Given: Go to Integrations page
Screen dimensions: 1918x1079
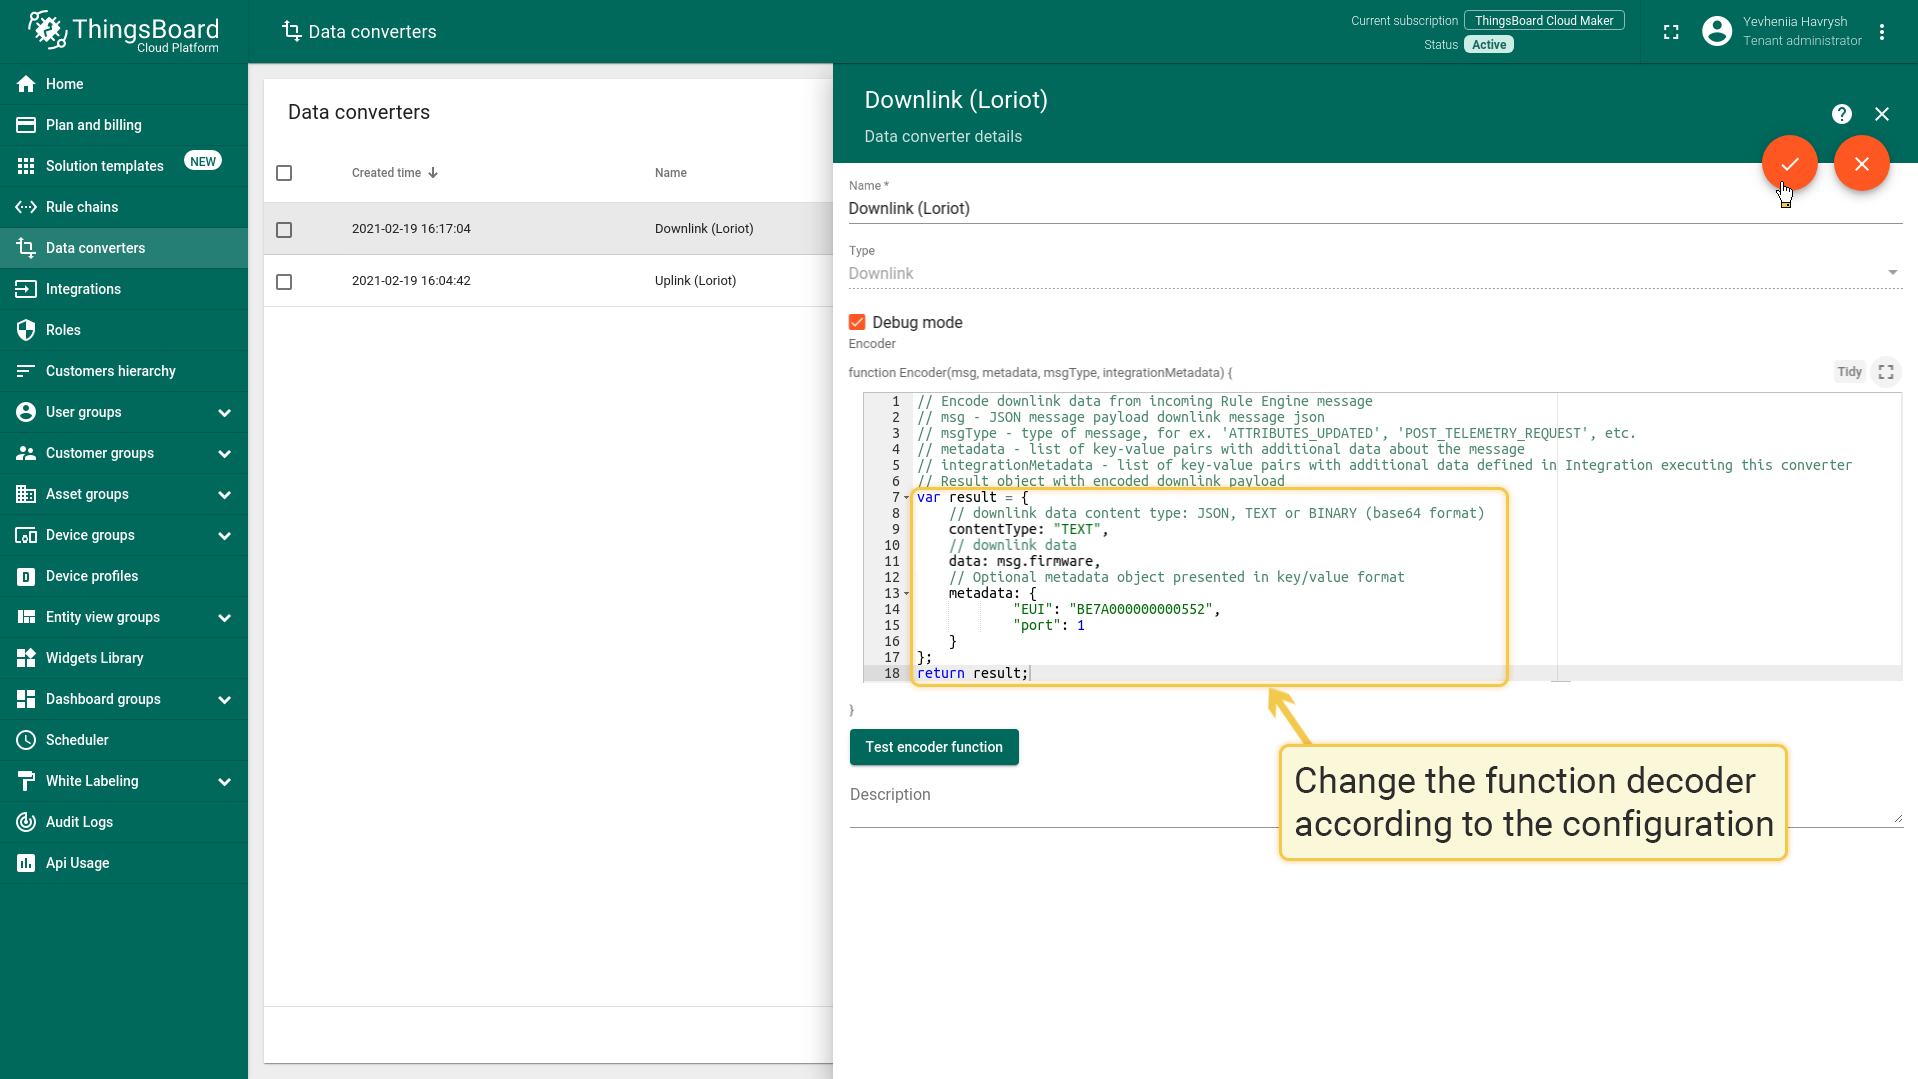Looking at the screenshot, I should 83,289.
